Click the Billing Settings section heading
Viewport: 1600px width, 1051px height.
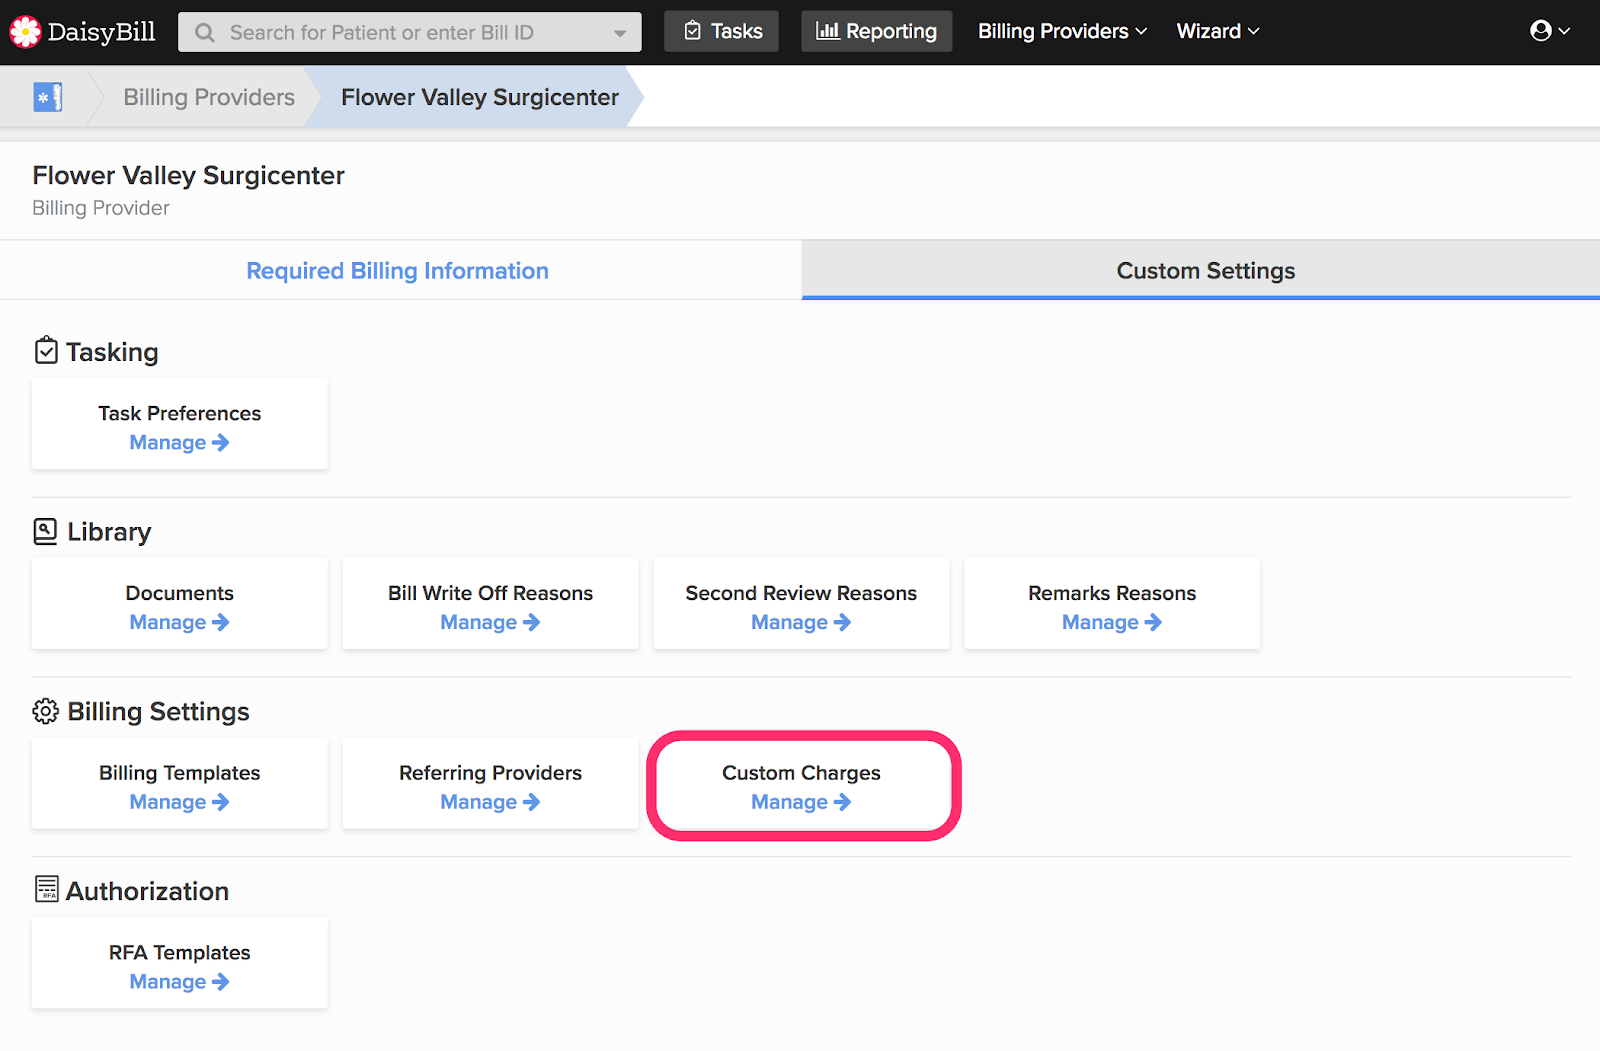tap(158, 711)
